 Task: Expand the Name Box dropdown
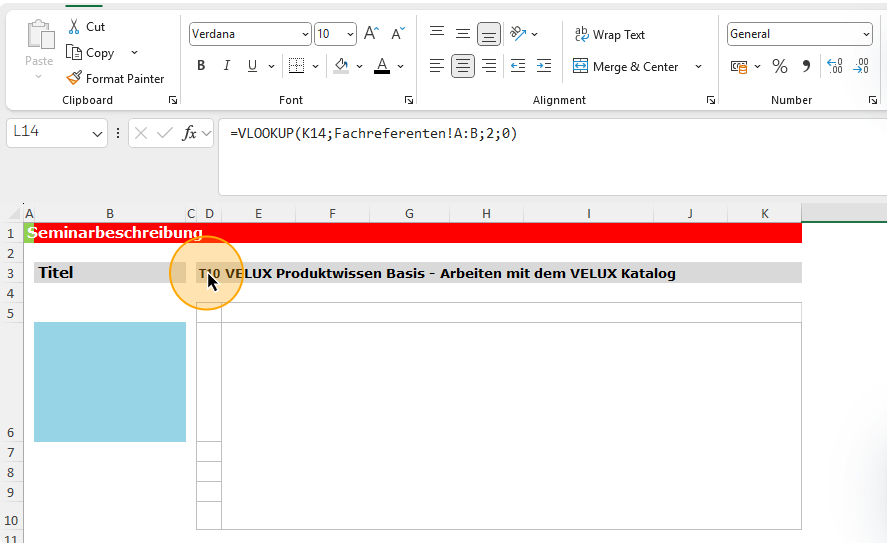(x=97, y=134)
